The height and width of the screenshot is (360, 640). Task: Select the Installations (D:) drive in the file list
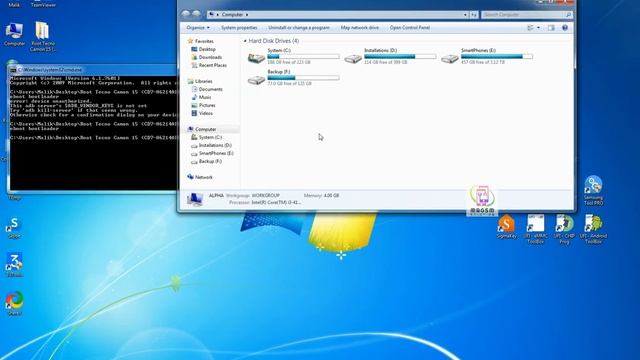390,56
